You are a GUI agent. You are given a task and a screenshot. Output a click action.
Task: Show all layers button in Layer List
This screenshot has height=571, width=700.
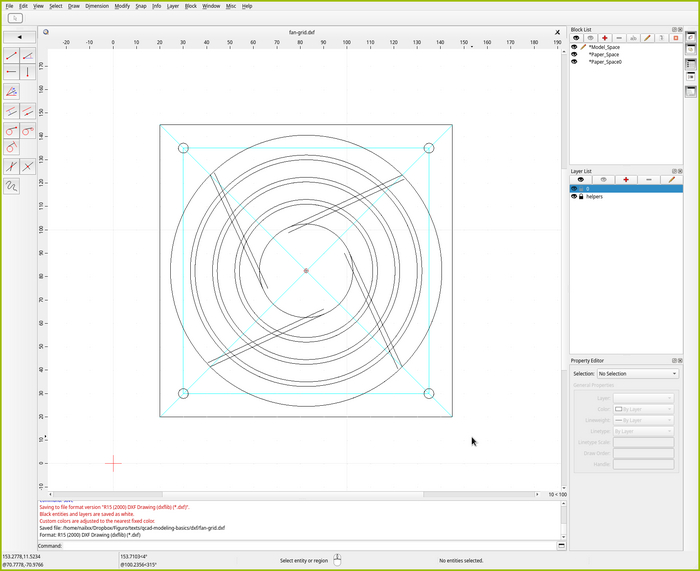(580, 179)
